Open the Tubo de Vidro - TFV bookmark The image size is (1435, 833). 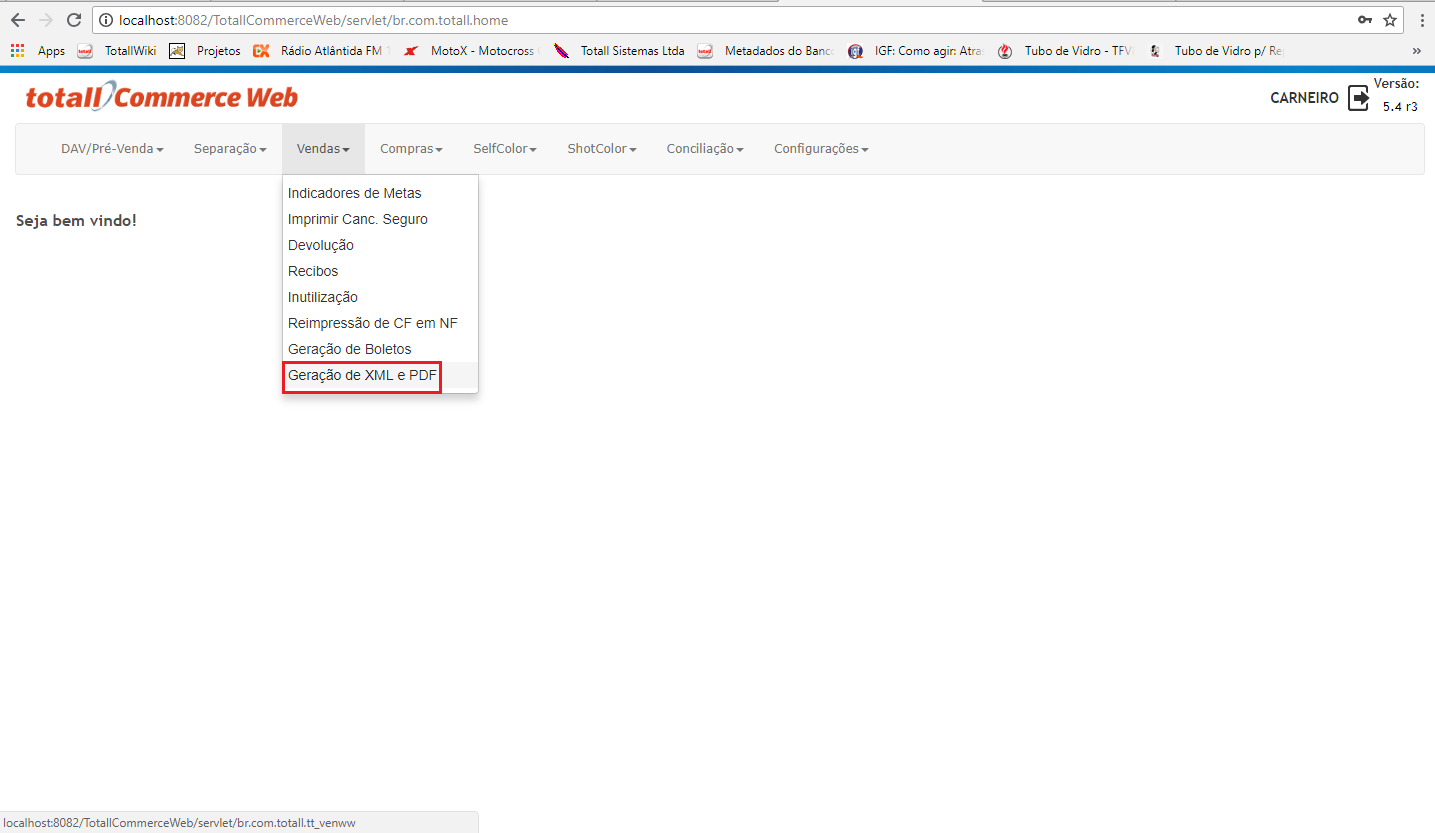[x=1065, y=51]
